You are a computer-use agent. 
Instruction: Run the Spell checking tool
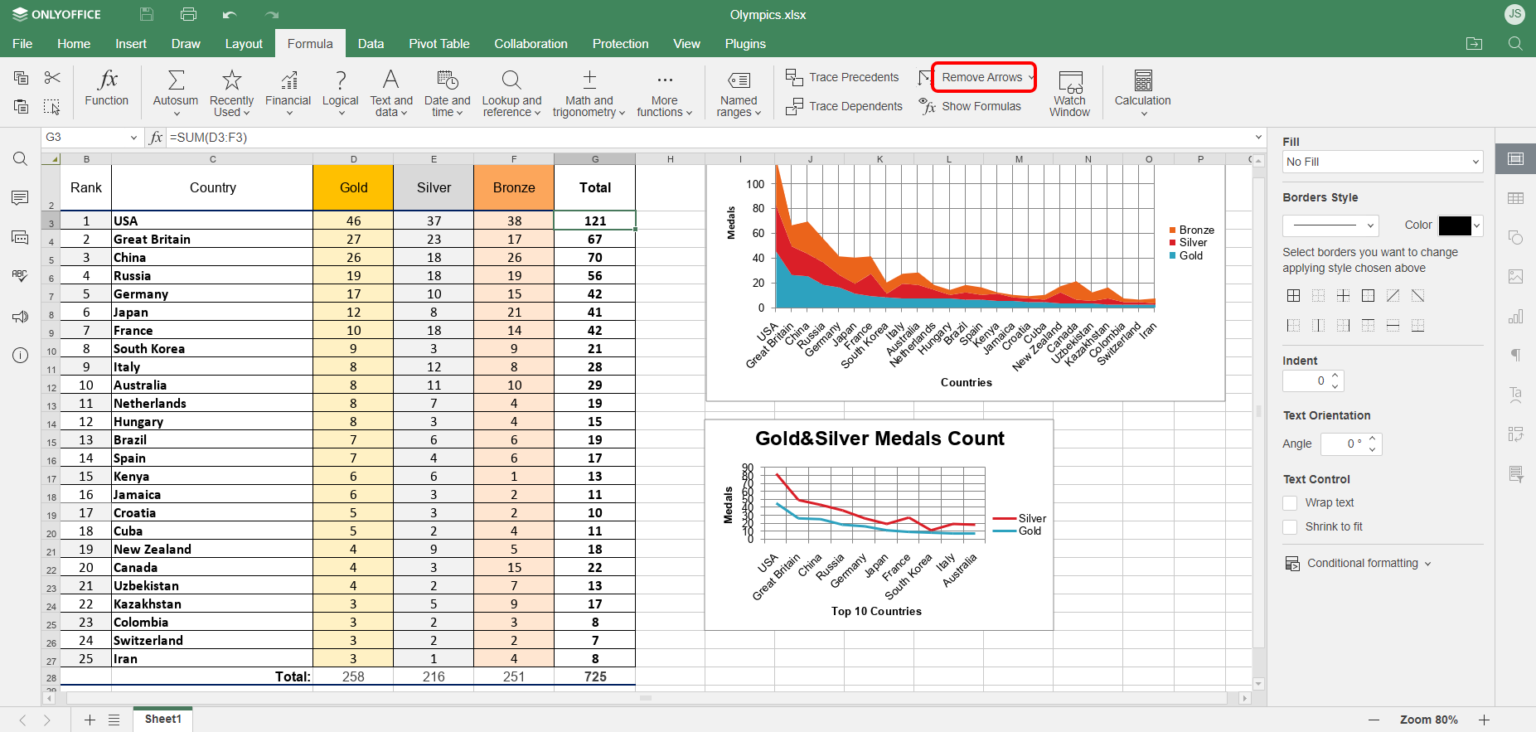click(19, 277)
